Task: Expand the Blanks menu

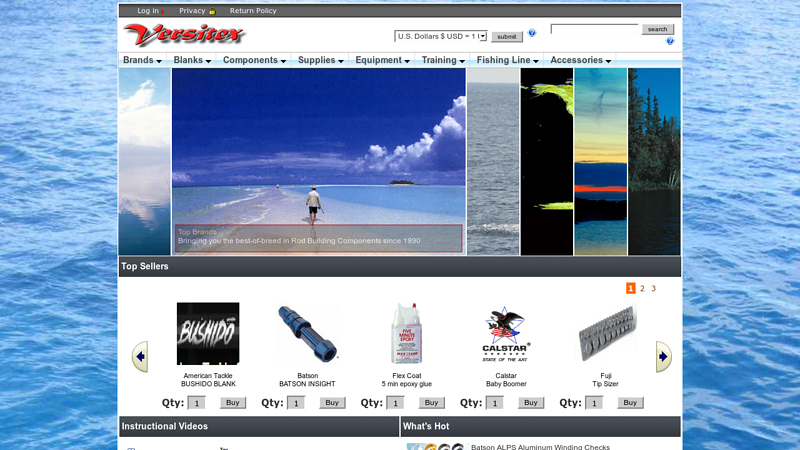Action: click(192, 60)
